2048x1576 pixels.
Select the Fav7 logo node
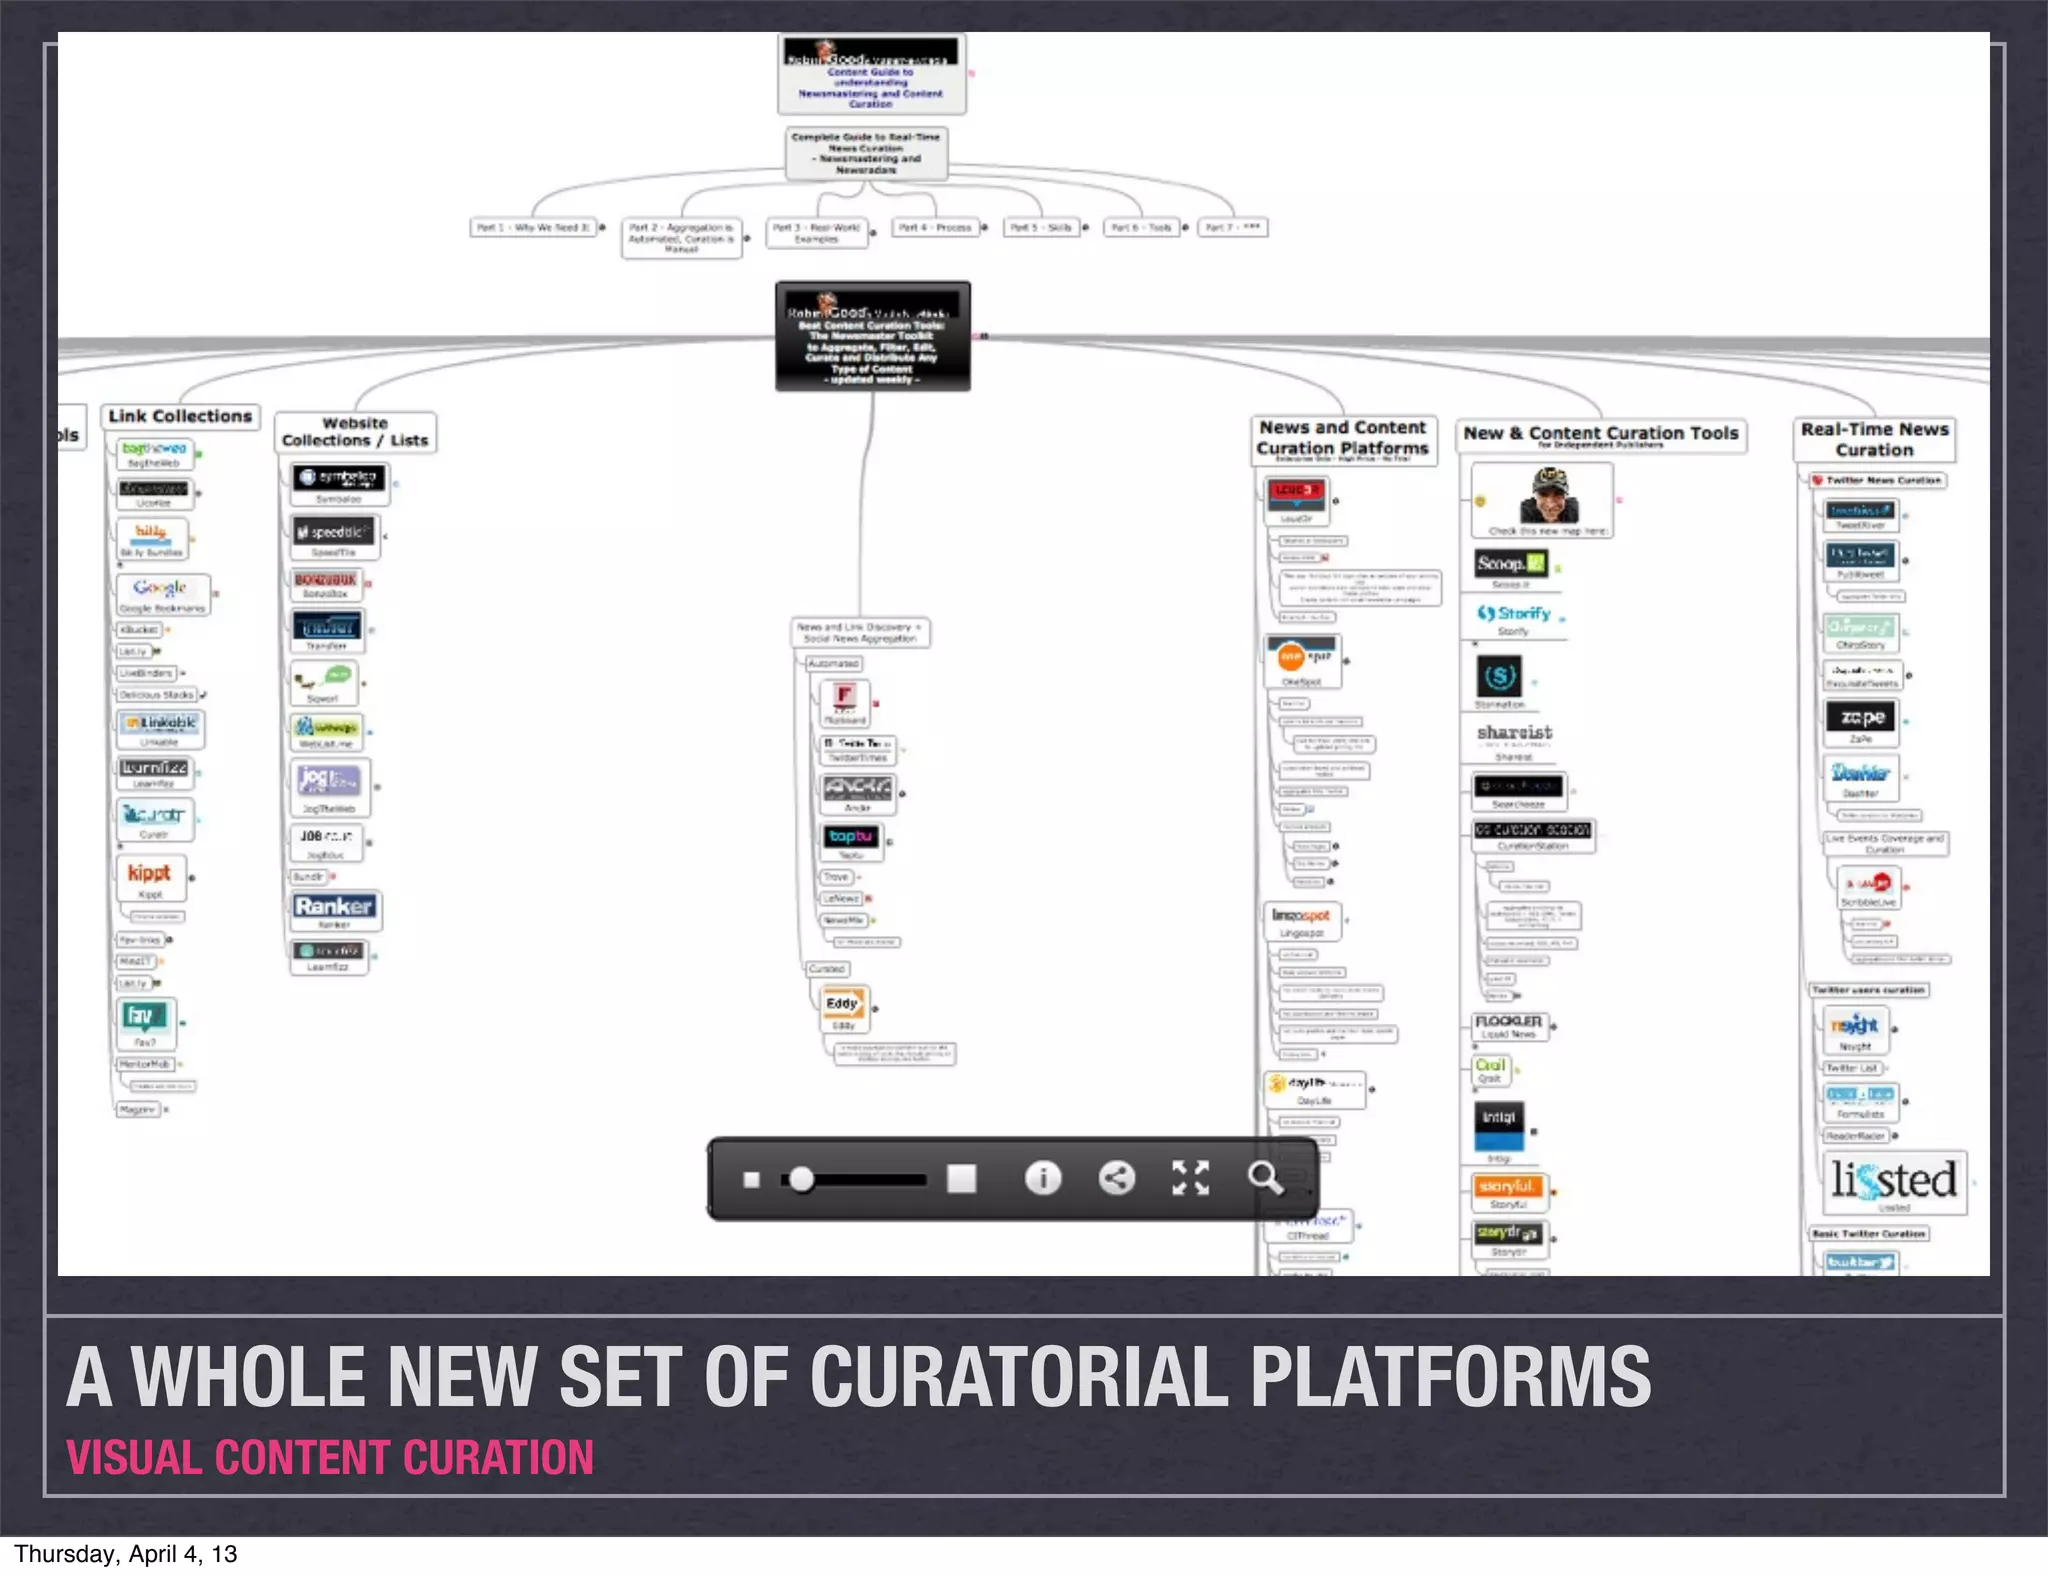pyautogui.click(x=146, y=1024)
